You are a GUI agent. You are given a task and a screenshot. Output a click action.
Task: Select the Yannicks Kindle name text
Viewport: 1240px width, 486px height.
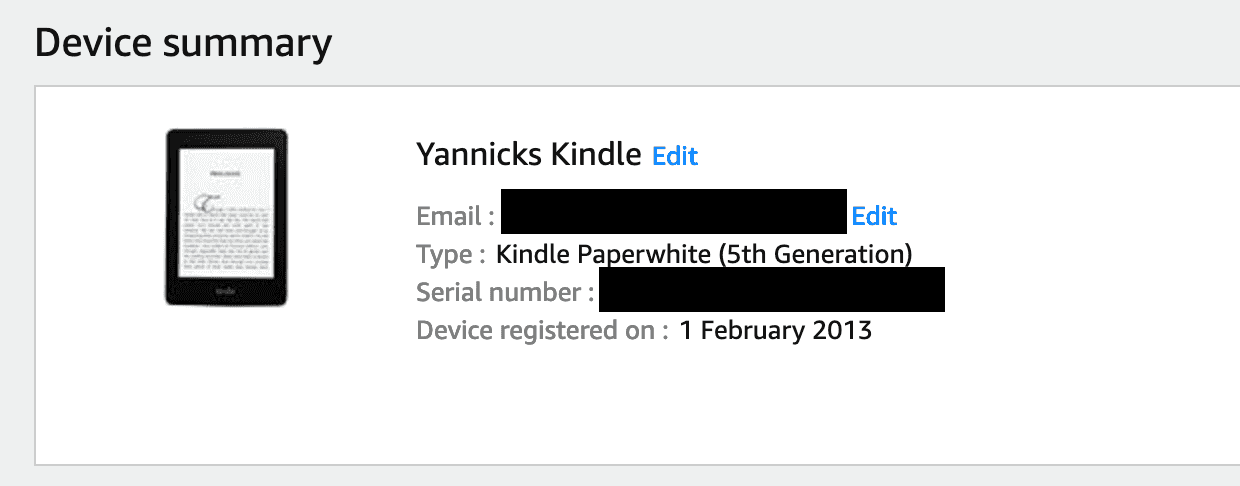click(x=528, y=155)
